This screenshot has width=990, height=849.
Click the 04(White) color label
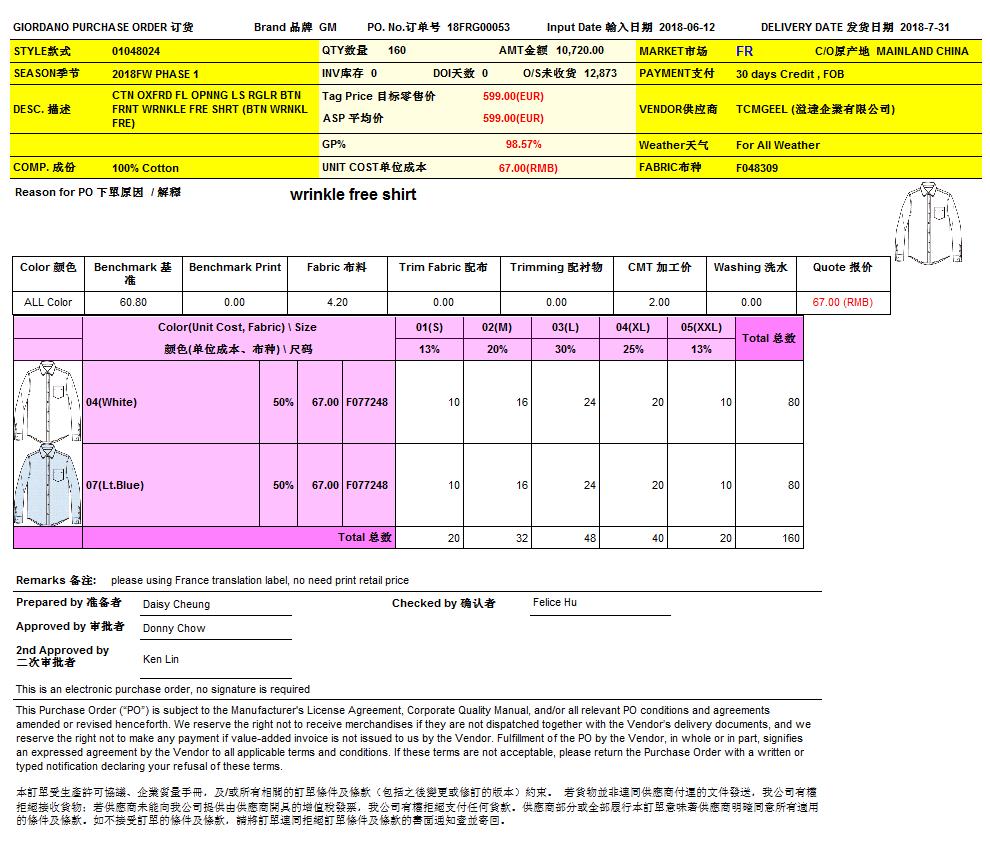click(x=112, y=402)
